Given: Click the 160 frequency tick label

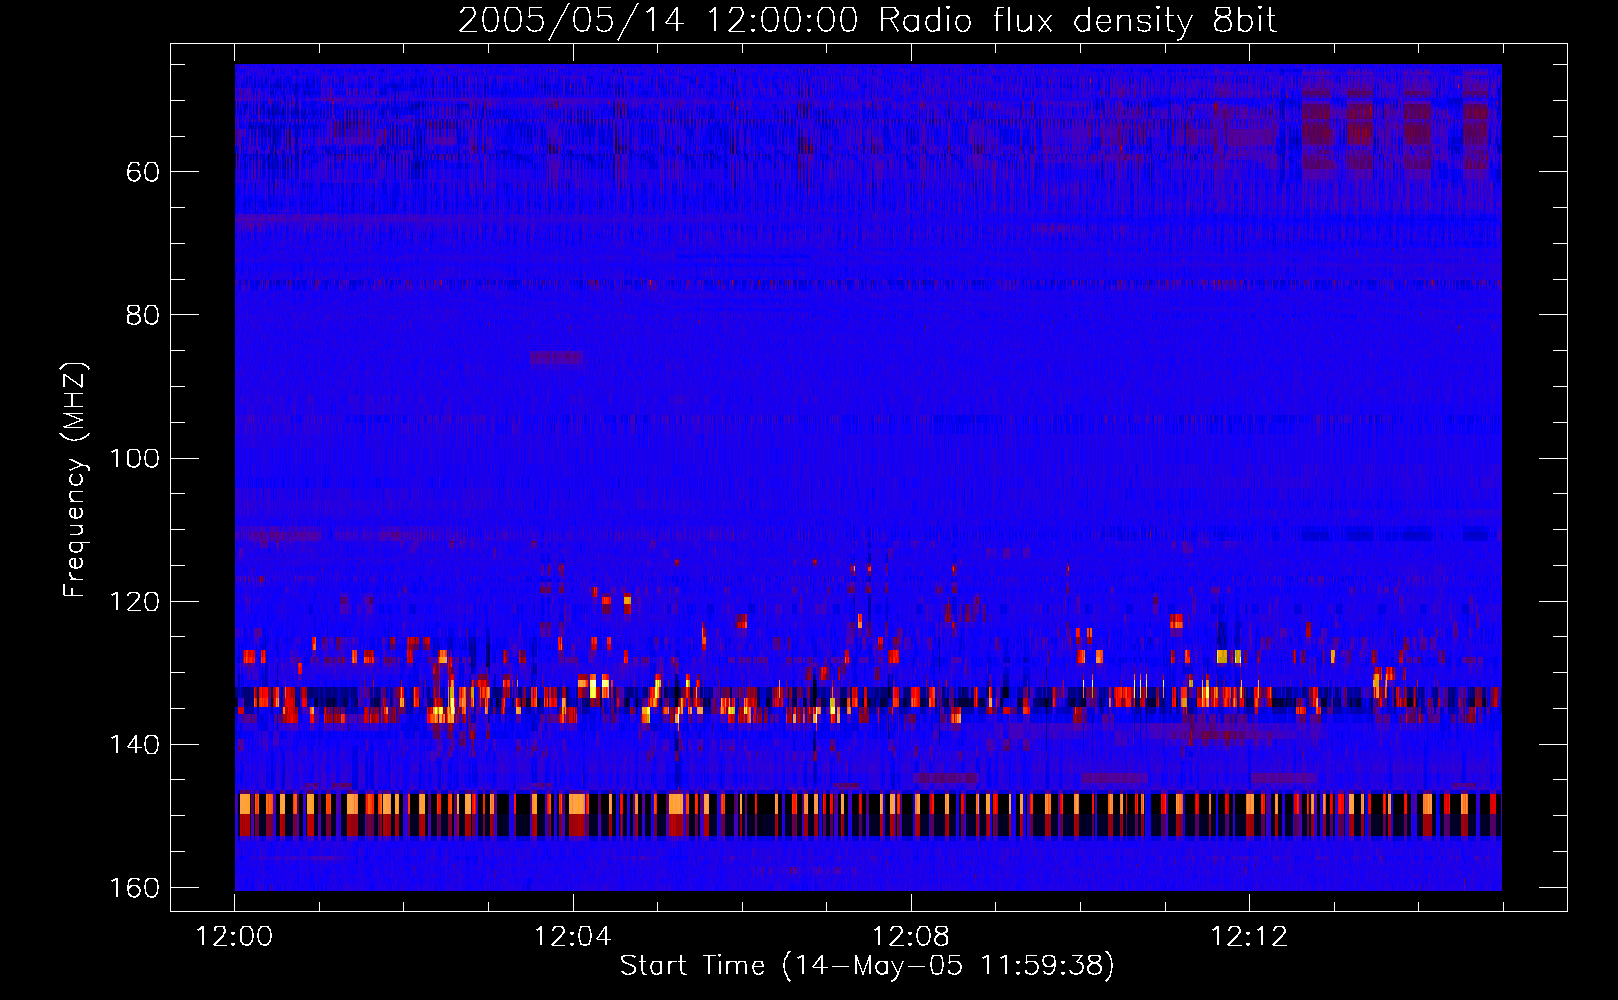Looking at the screenshot, I should [x=135, y=888].
